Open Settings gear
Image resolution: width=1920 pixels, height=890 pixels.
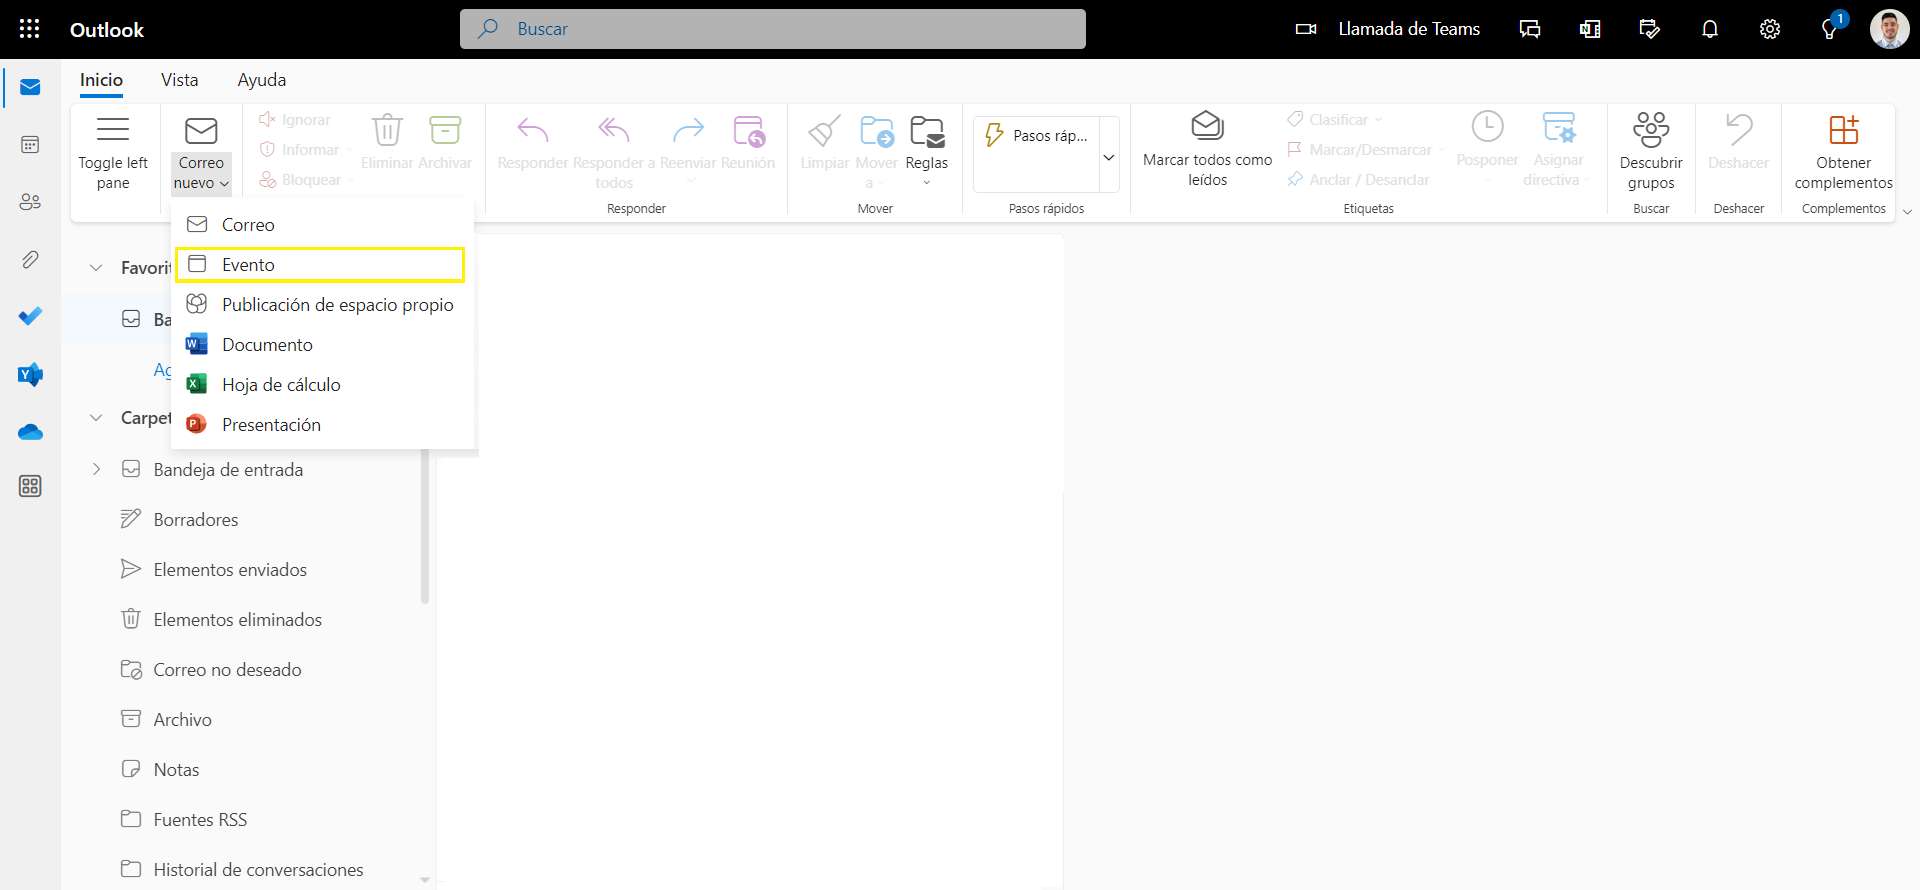(x=1770, y=29)
